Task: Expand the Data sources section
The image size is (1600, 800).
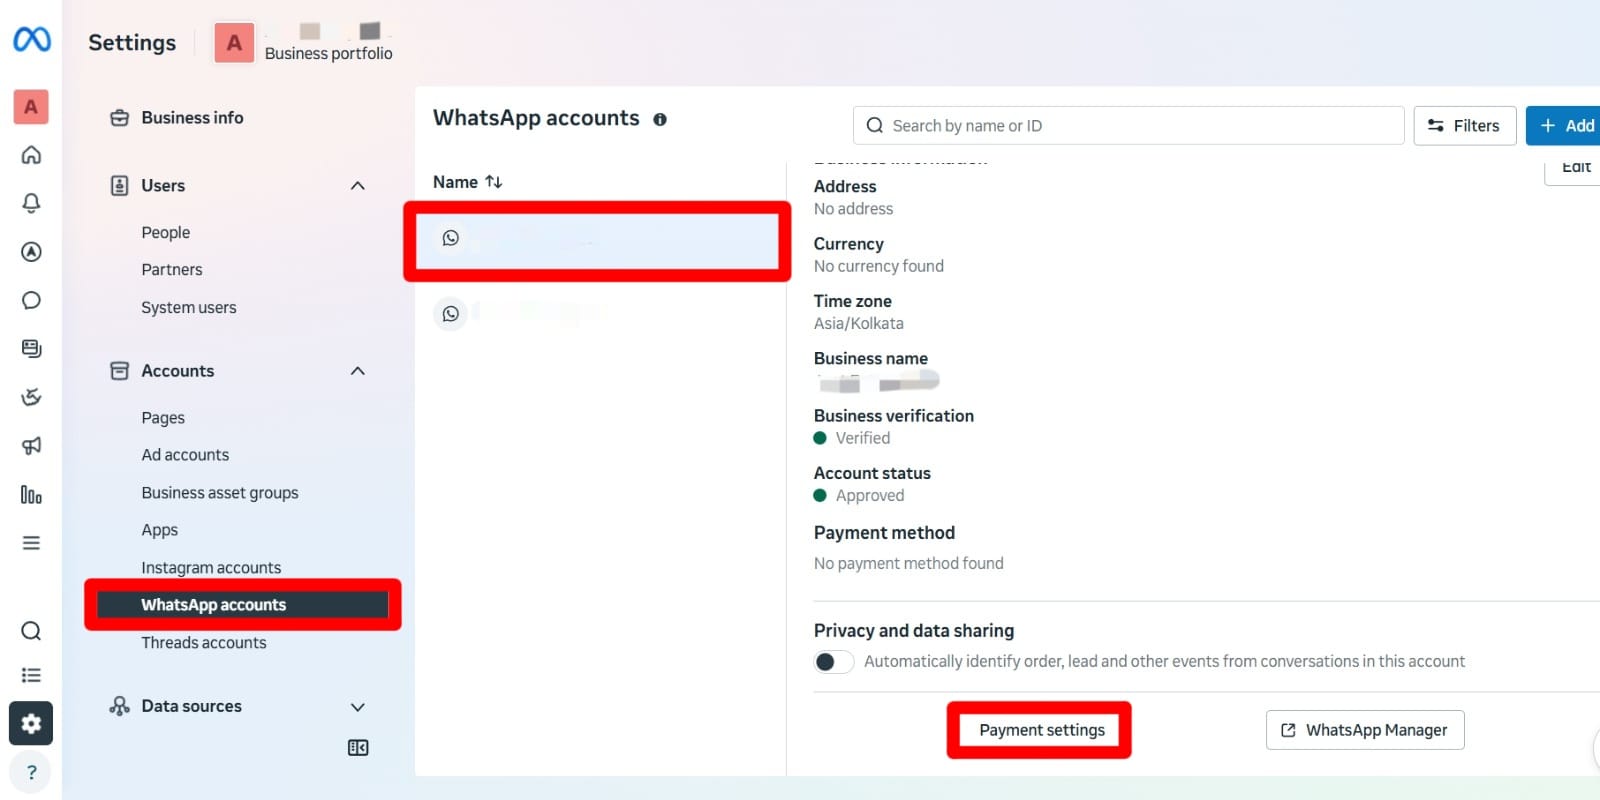Action: tap(358, 707)
